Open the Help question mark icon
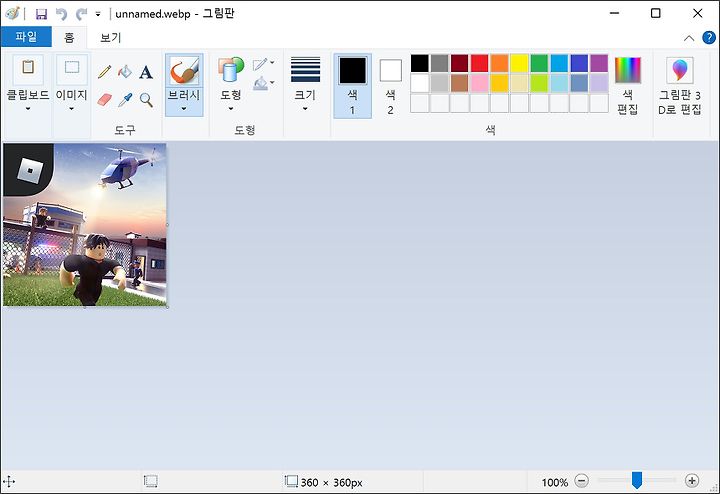This screenshot has height=494, width=720. (x=709, y=38)
